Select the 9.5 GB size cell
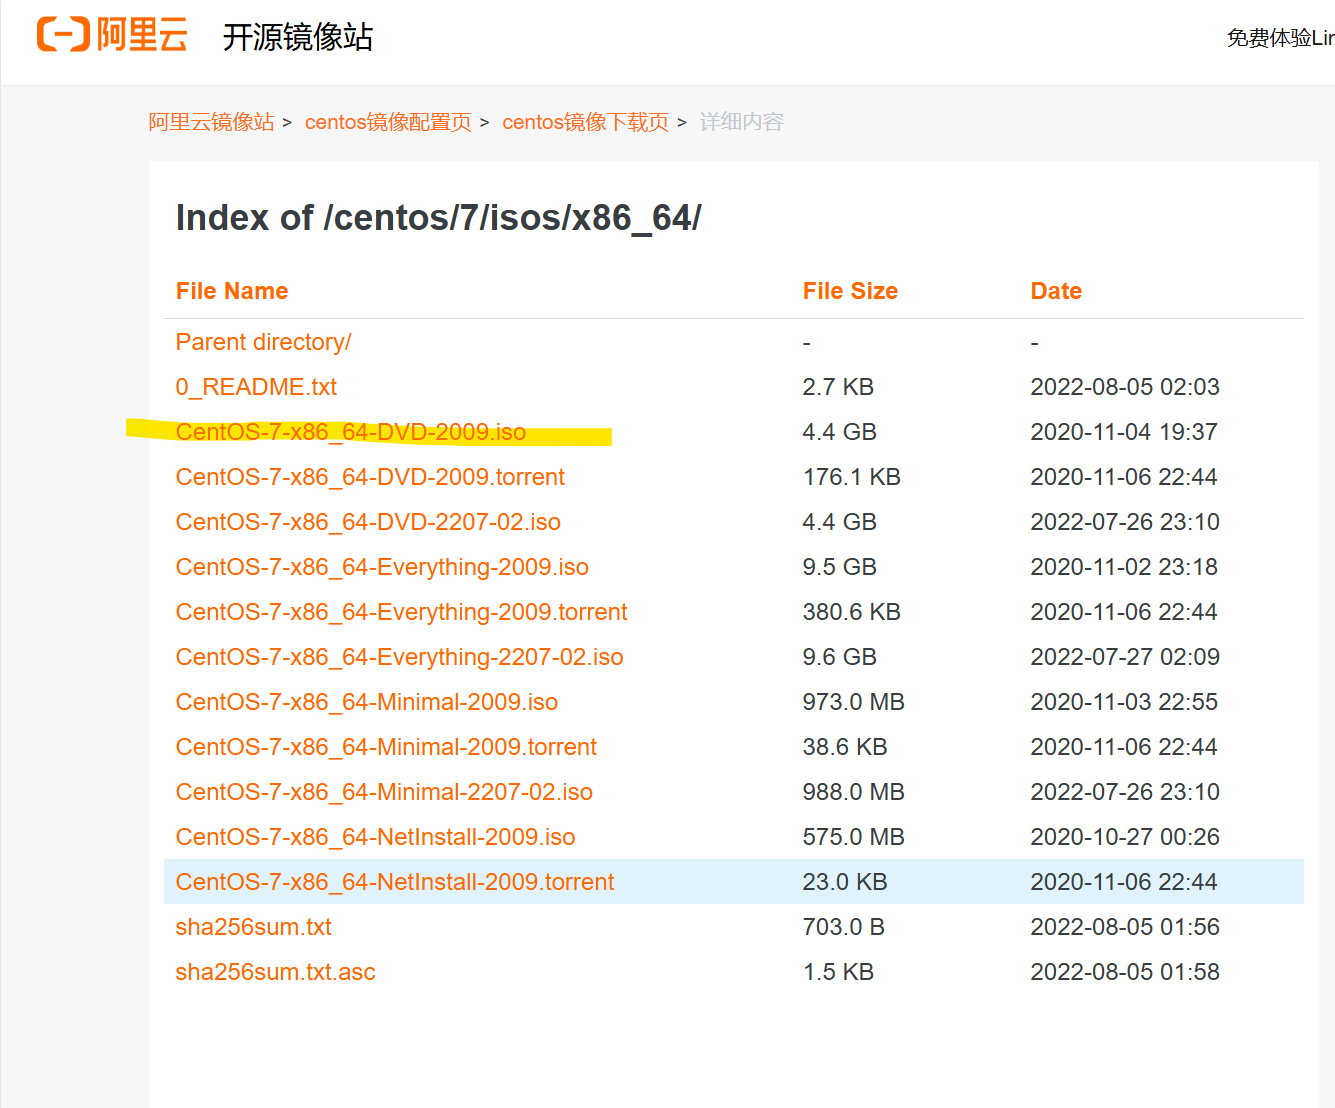1335x1108 pixels. 839,567
